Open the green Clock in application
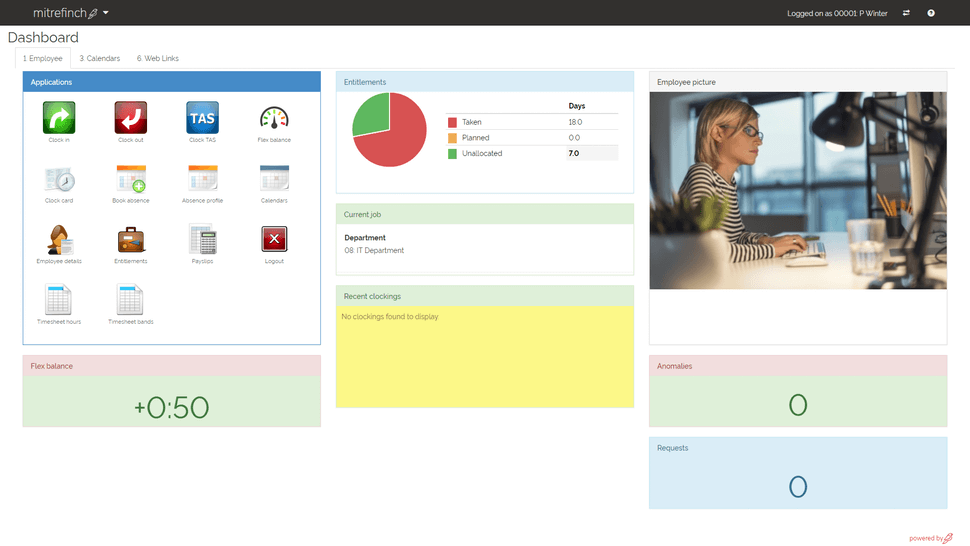Viewport: 970px width, 546px height. [x=59, y=117]
